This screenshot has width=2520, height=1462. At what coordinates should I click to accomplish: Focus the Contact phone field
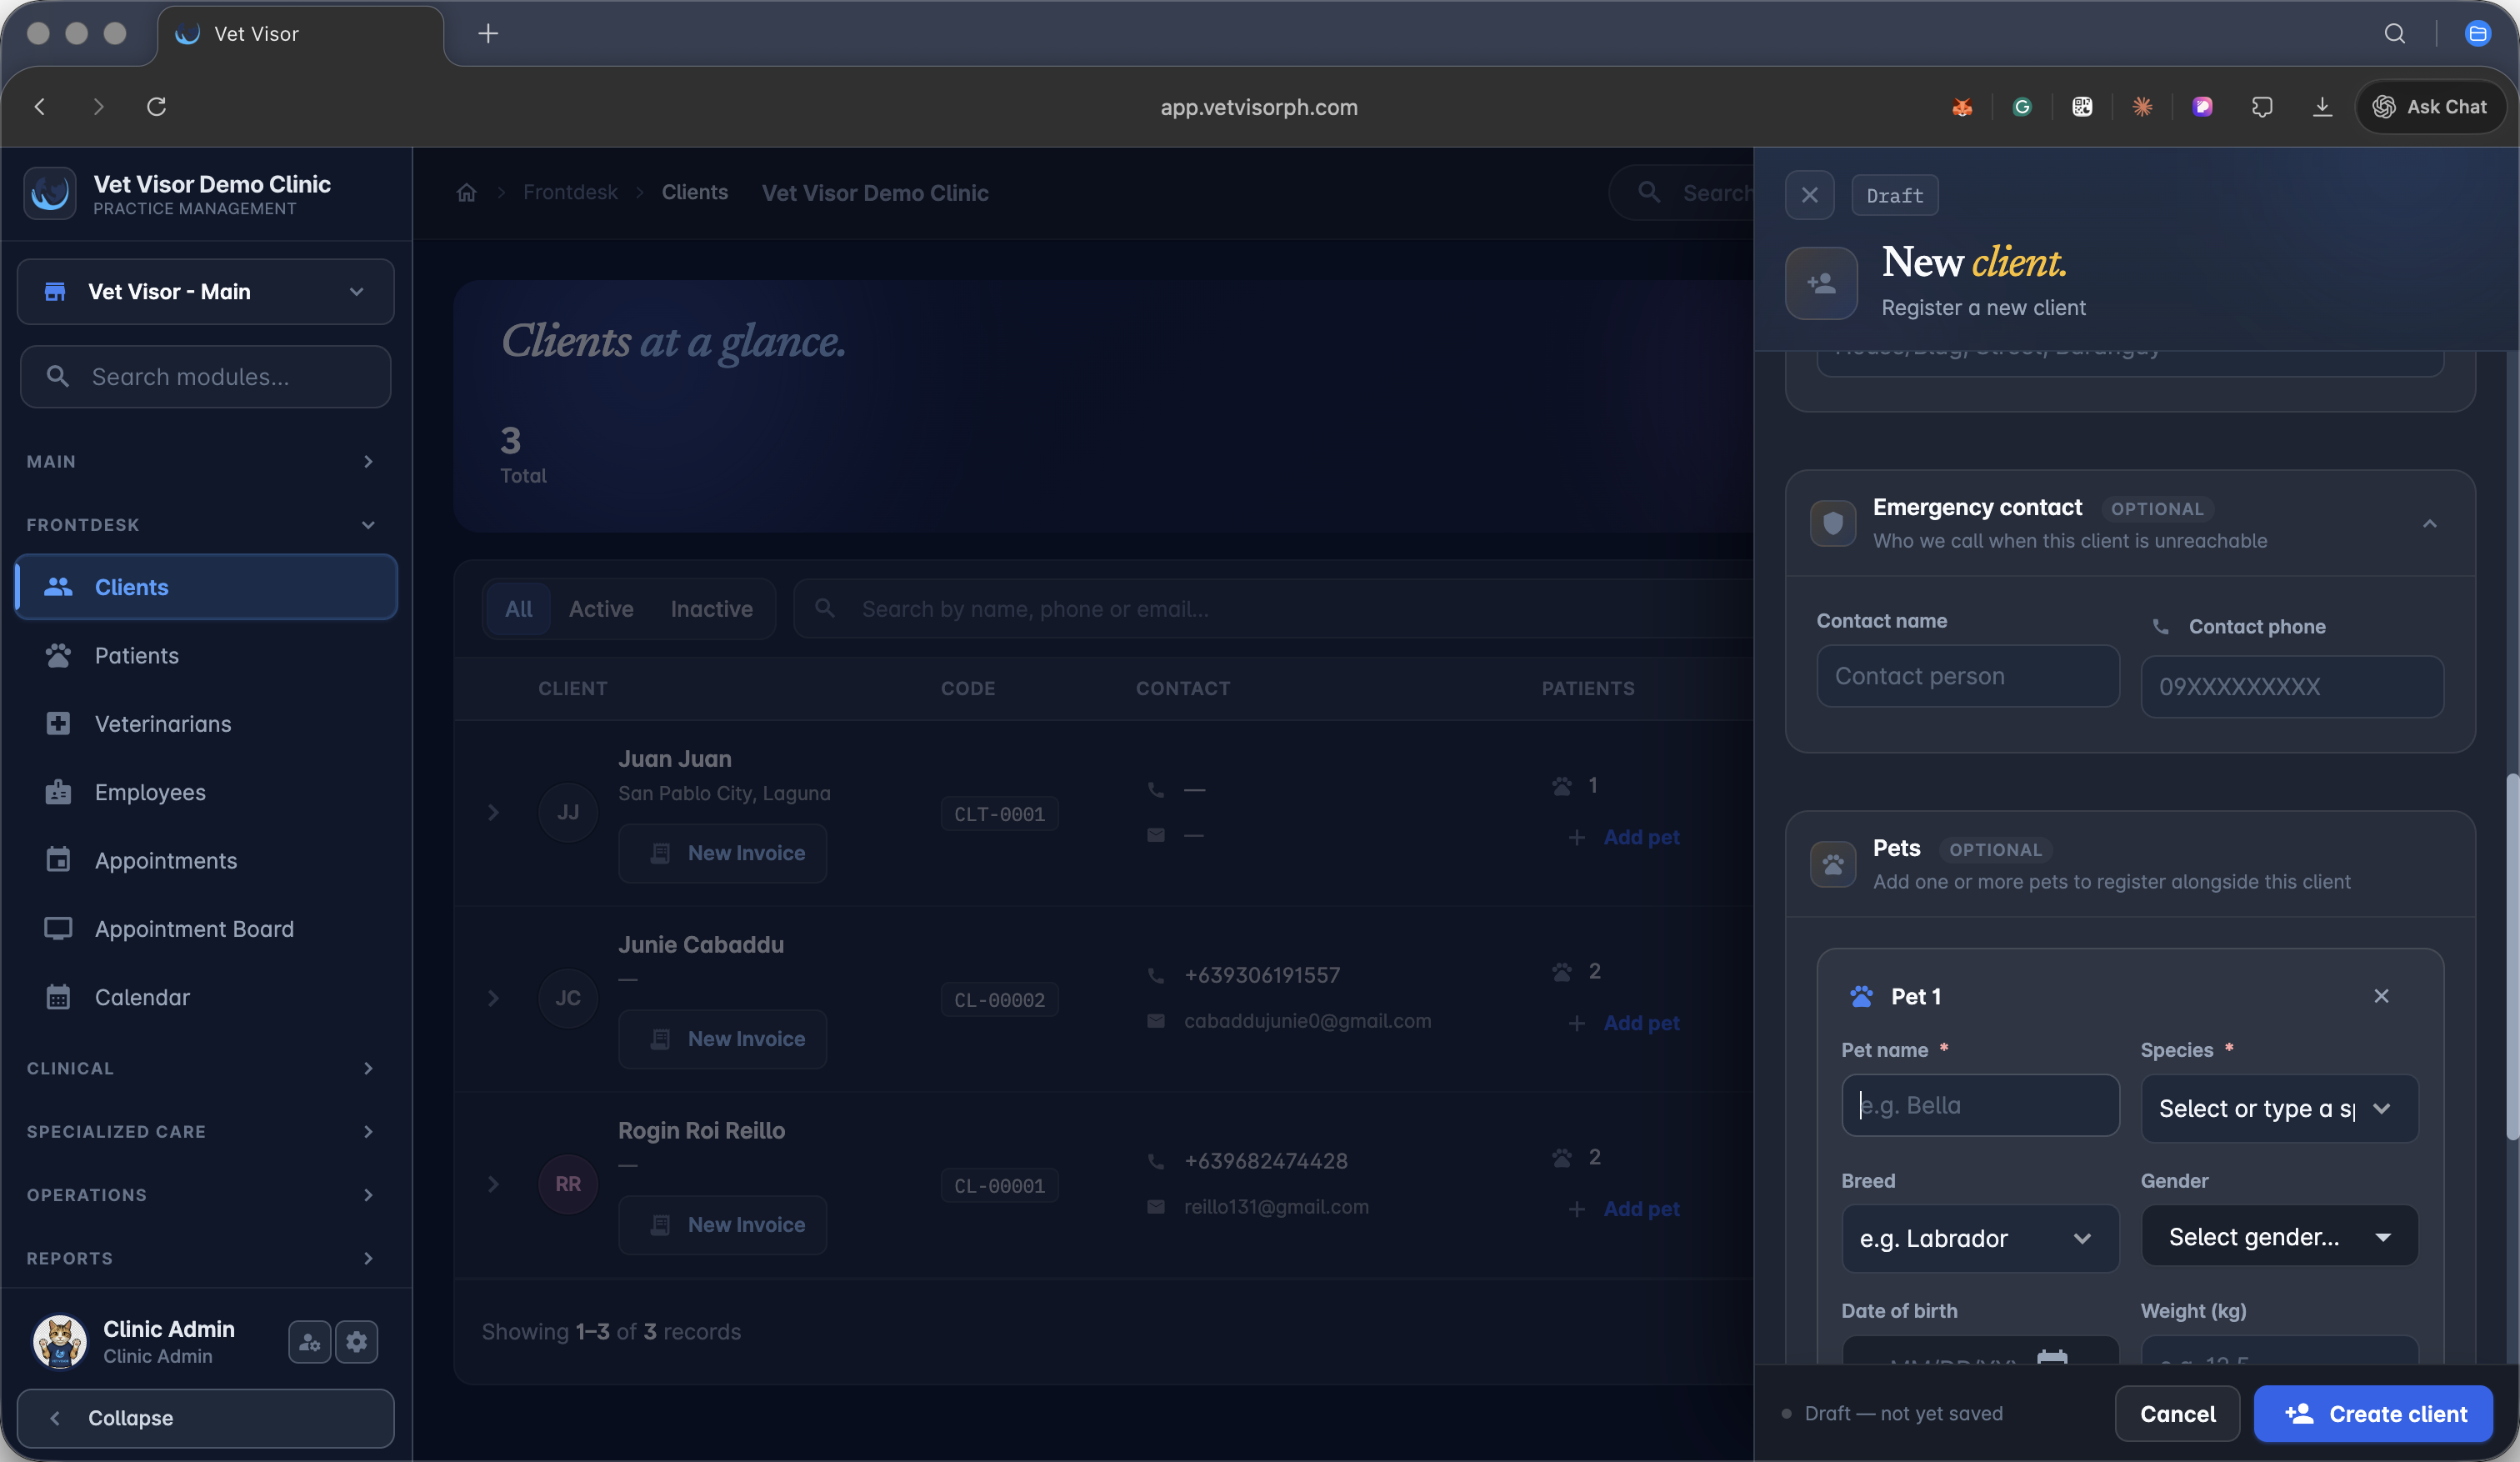point(2291,687)
